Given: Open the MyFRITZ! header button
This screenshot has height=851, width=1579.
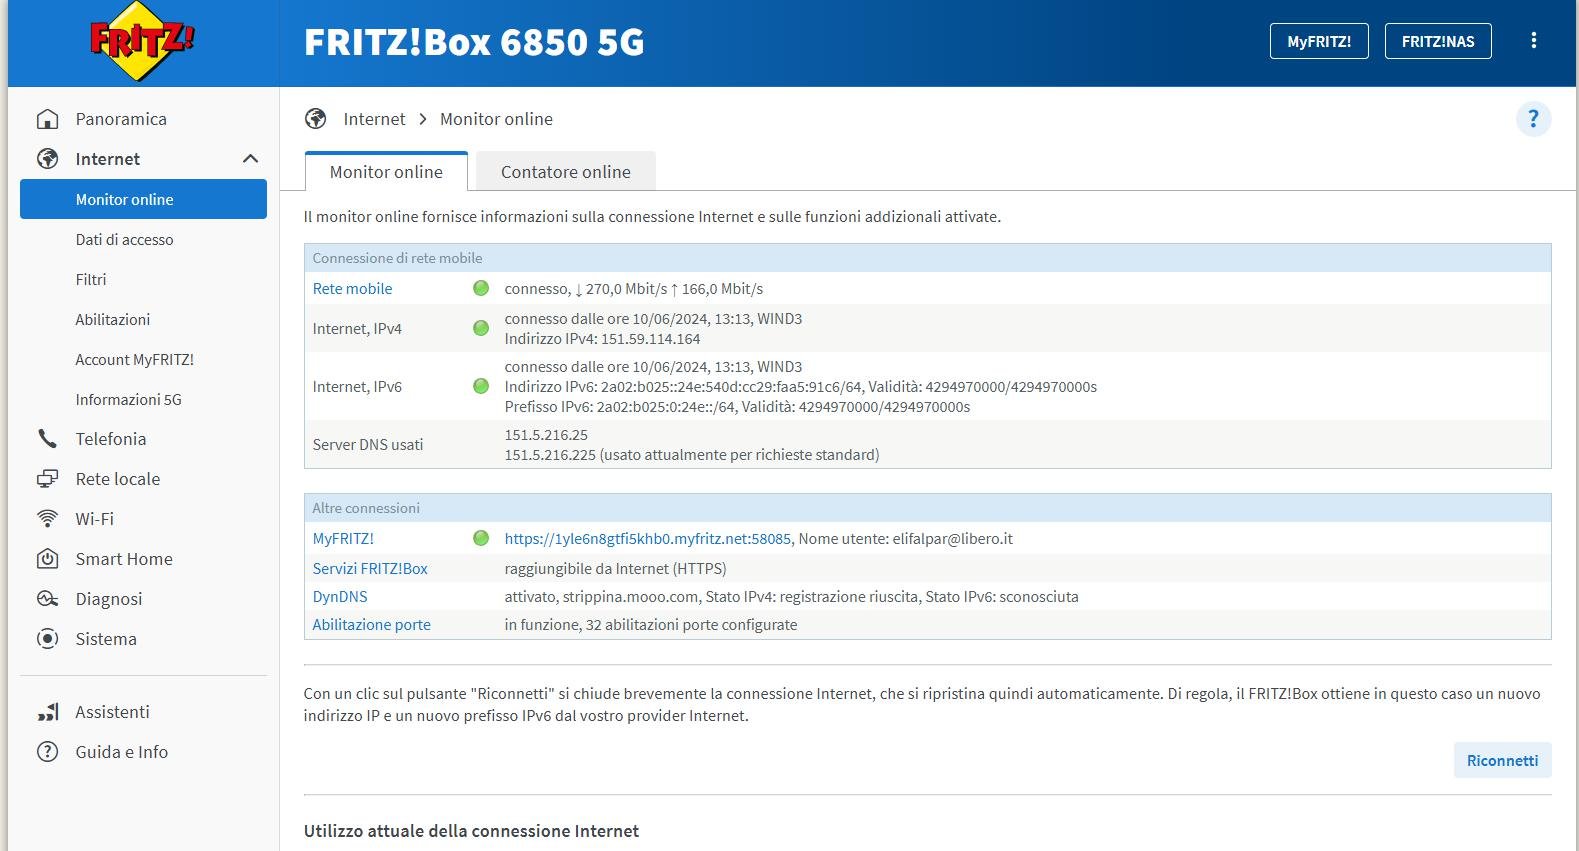Looking at the screenshot, I should point(1318,42).
